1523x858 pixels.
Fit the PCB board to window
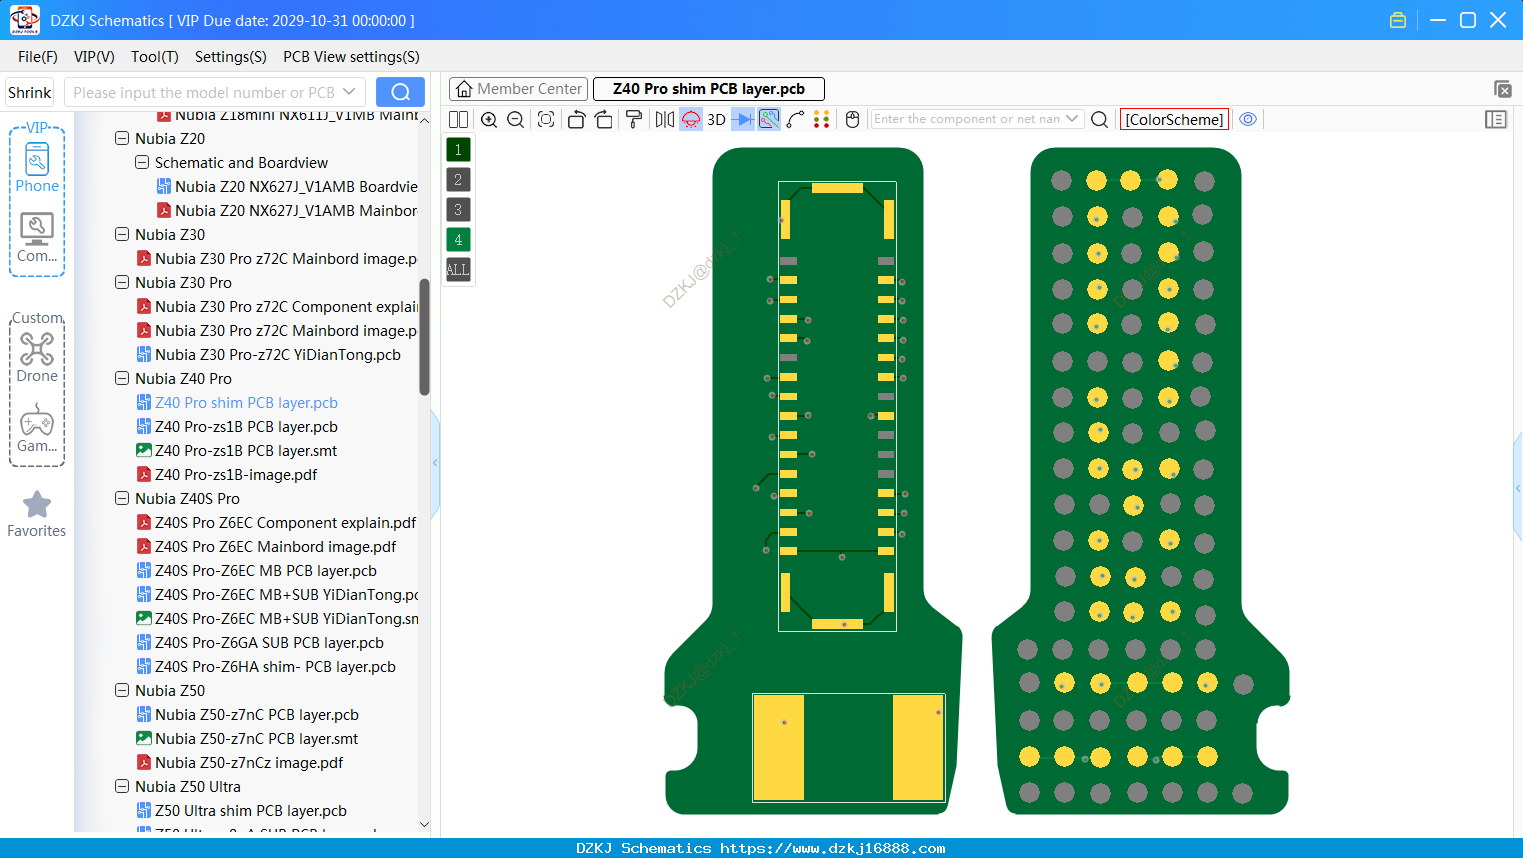point(546,119)
